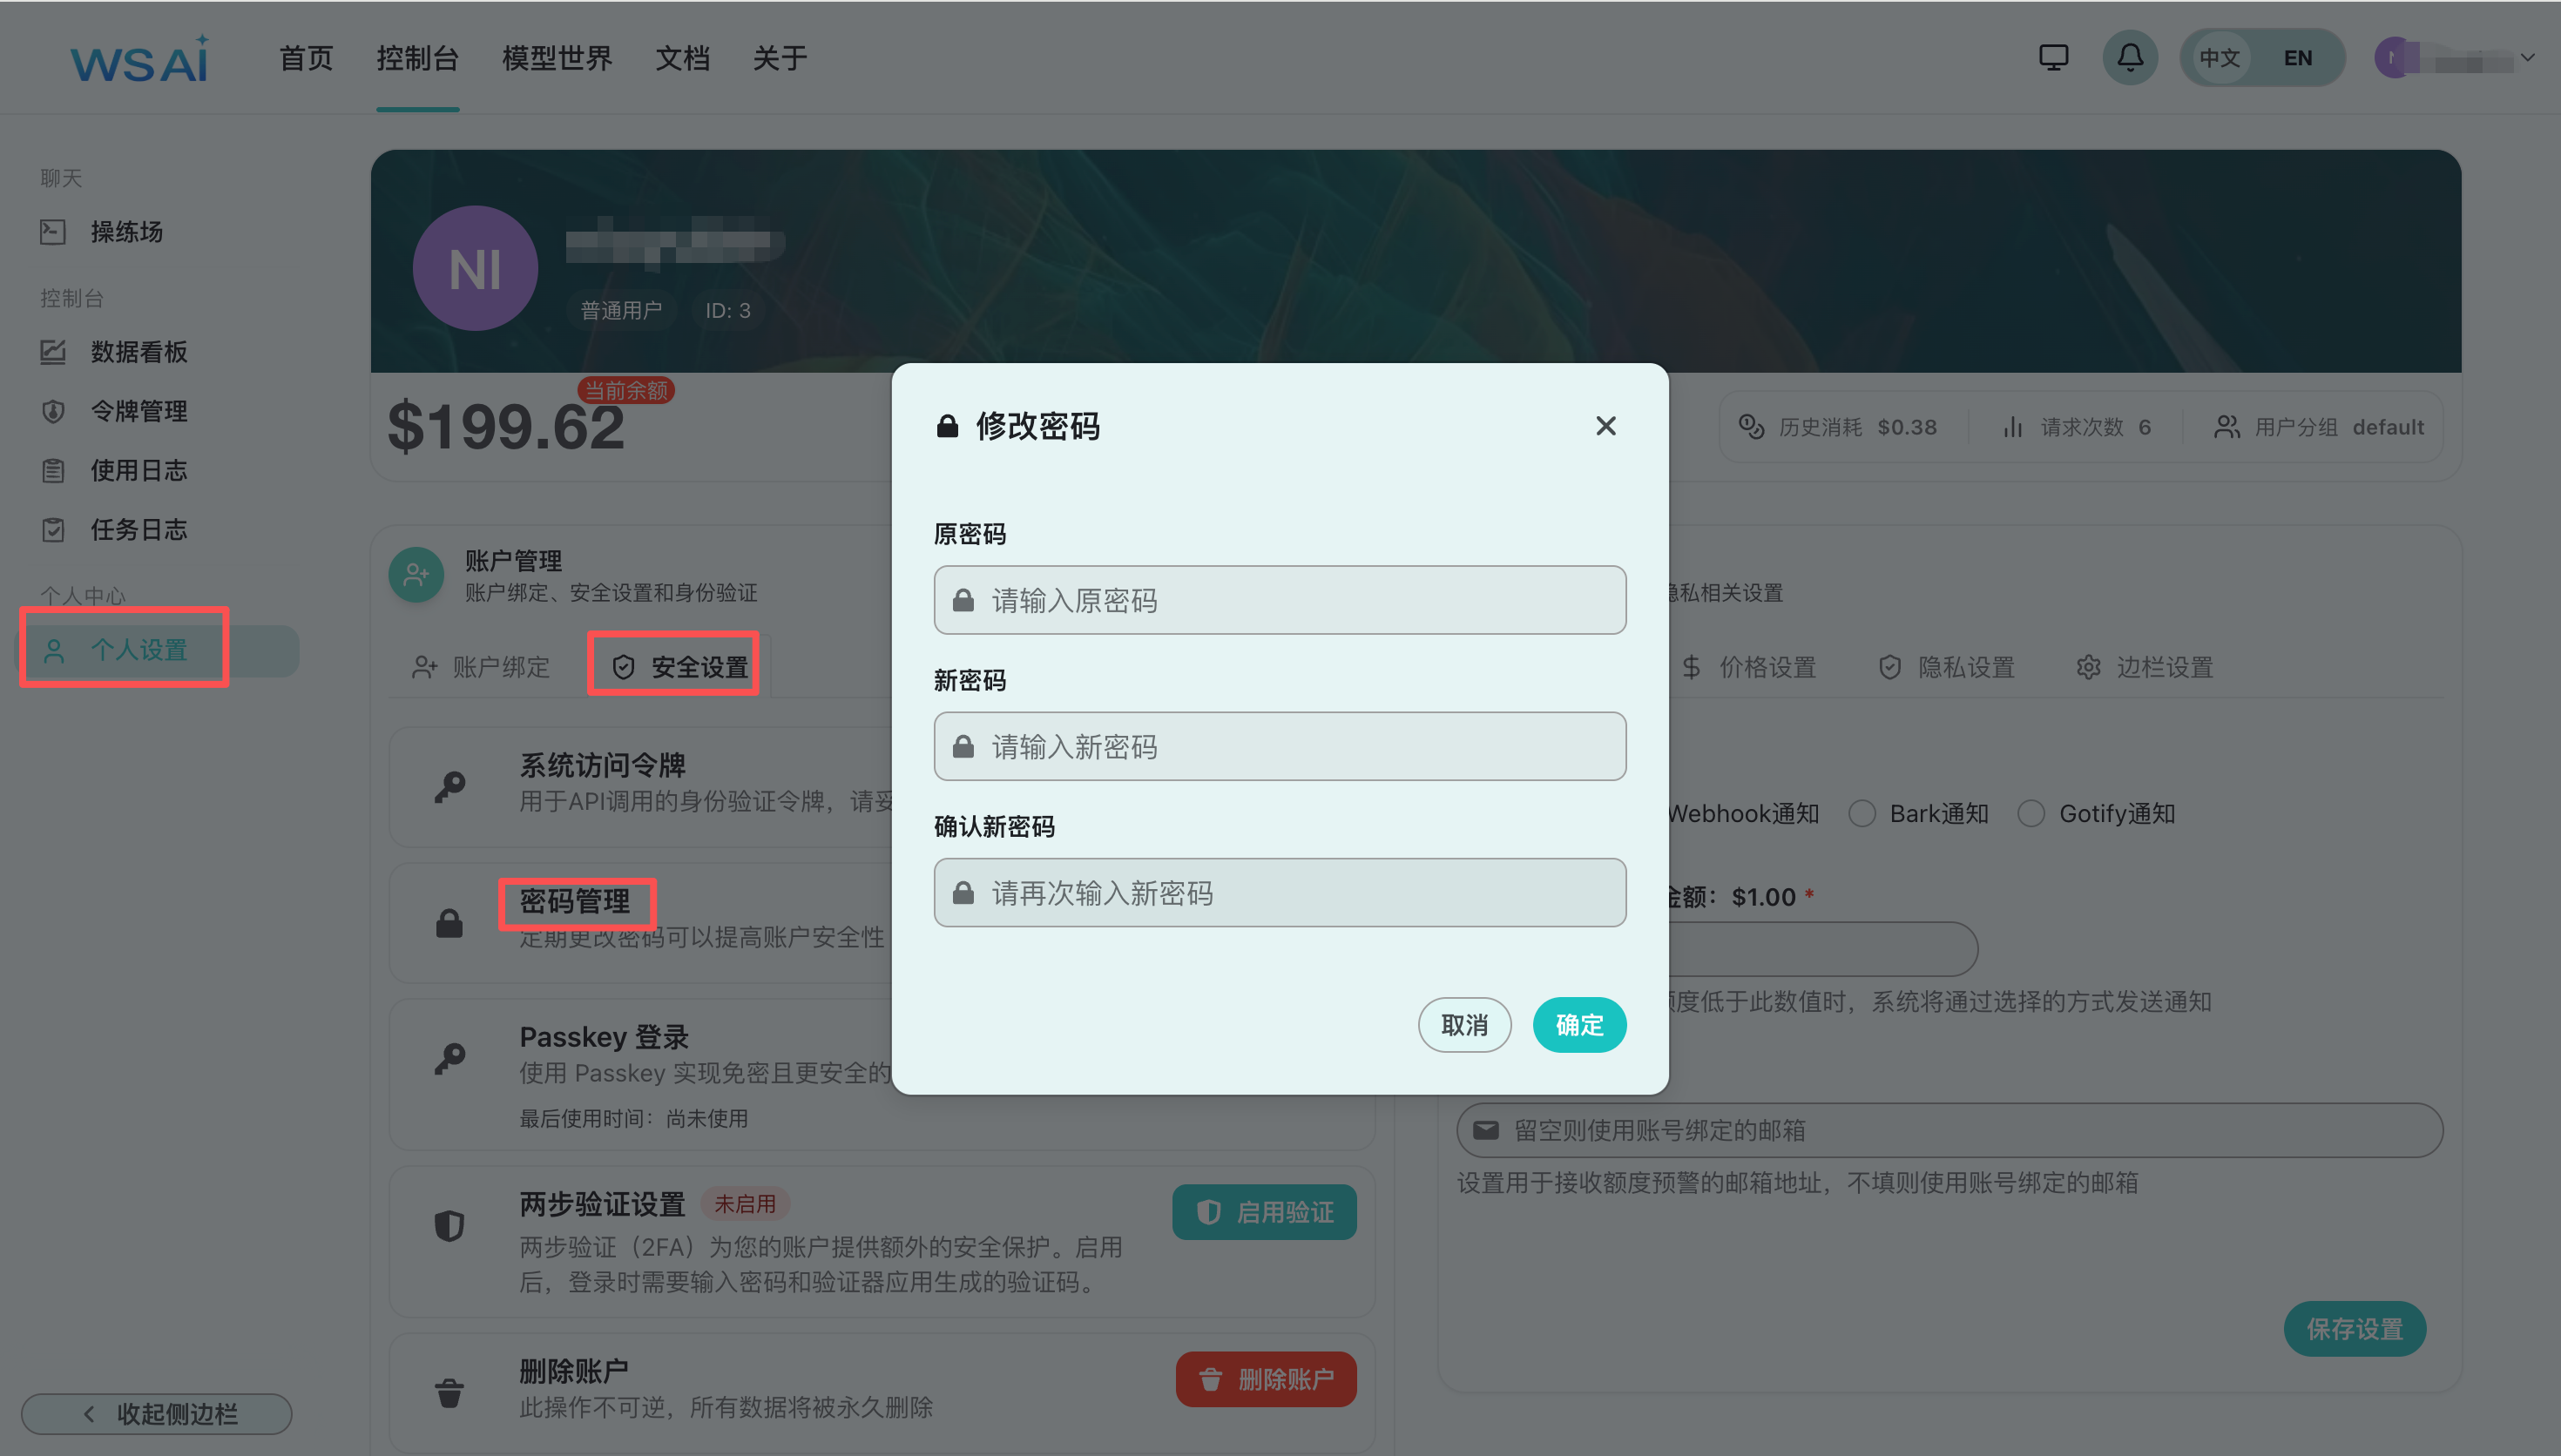Open 任务日志 in the sidebar
The height and width of the screenshot is (1456, 2561).
tap(139, 529)
